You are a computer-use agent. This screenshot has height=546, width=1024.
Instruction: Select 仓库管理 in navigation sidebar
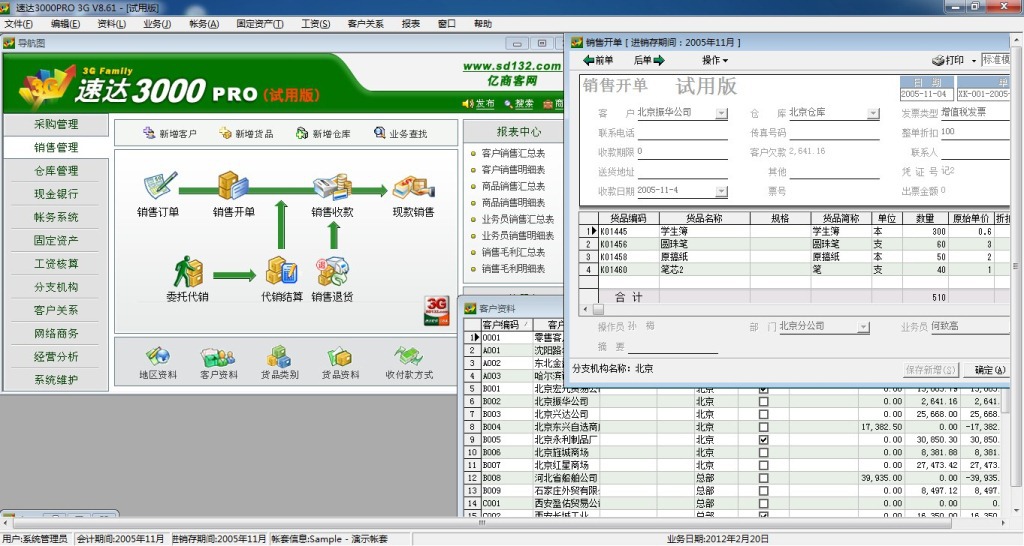(56, 170)
